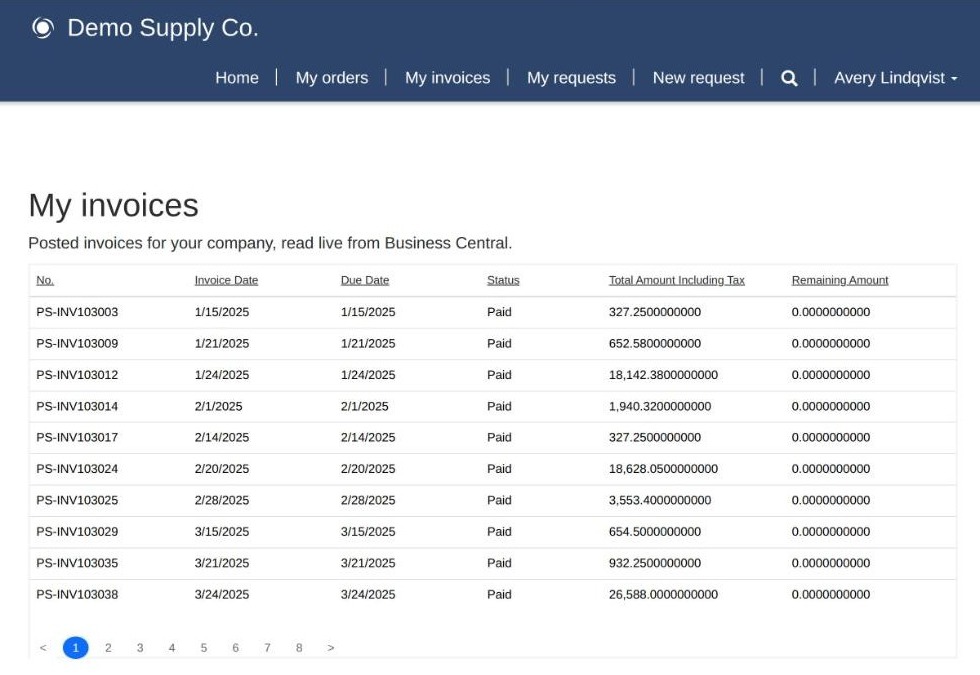Select the My invoices navigation item
This screenshot has width=980, height=675.
pos(448,78)
